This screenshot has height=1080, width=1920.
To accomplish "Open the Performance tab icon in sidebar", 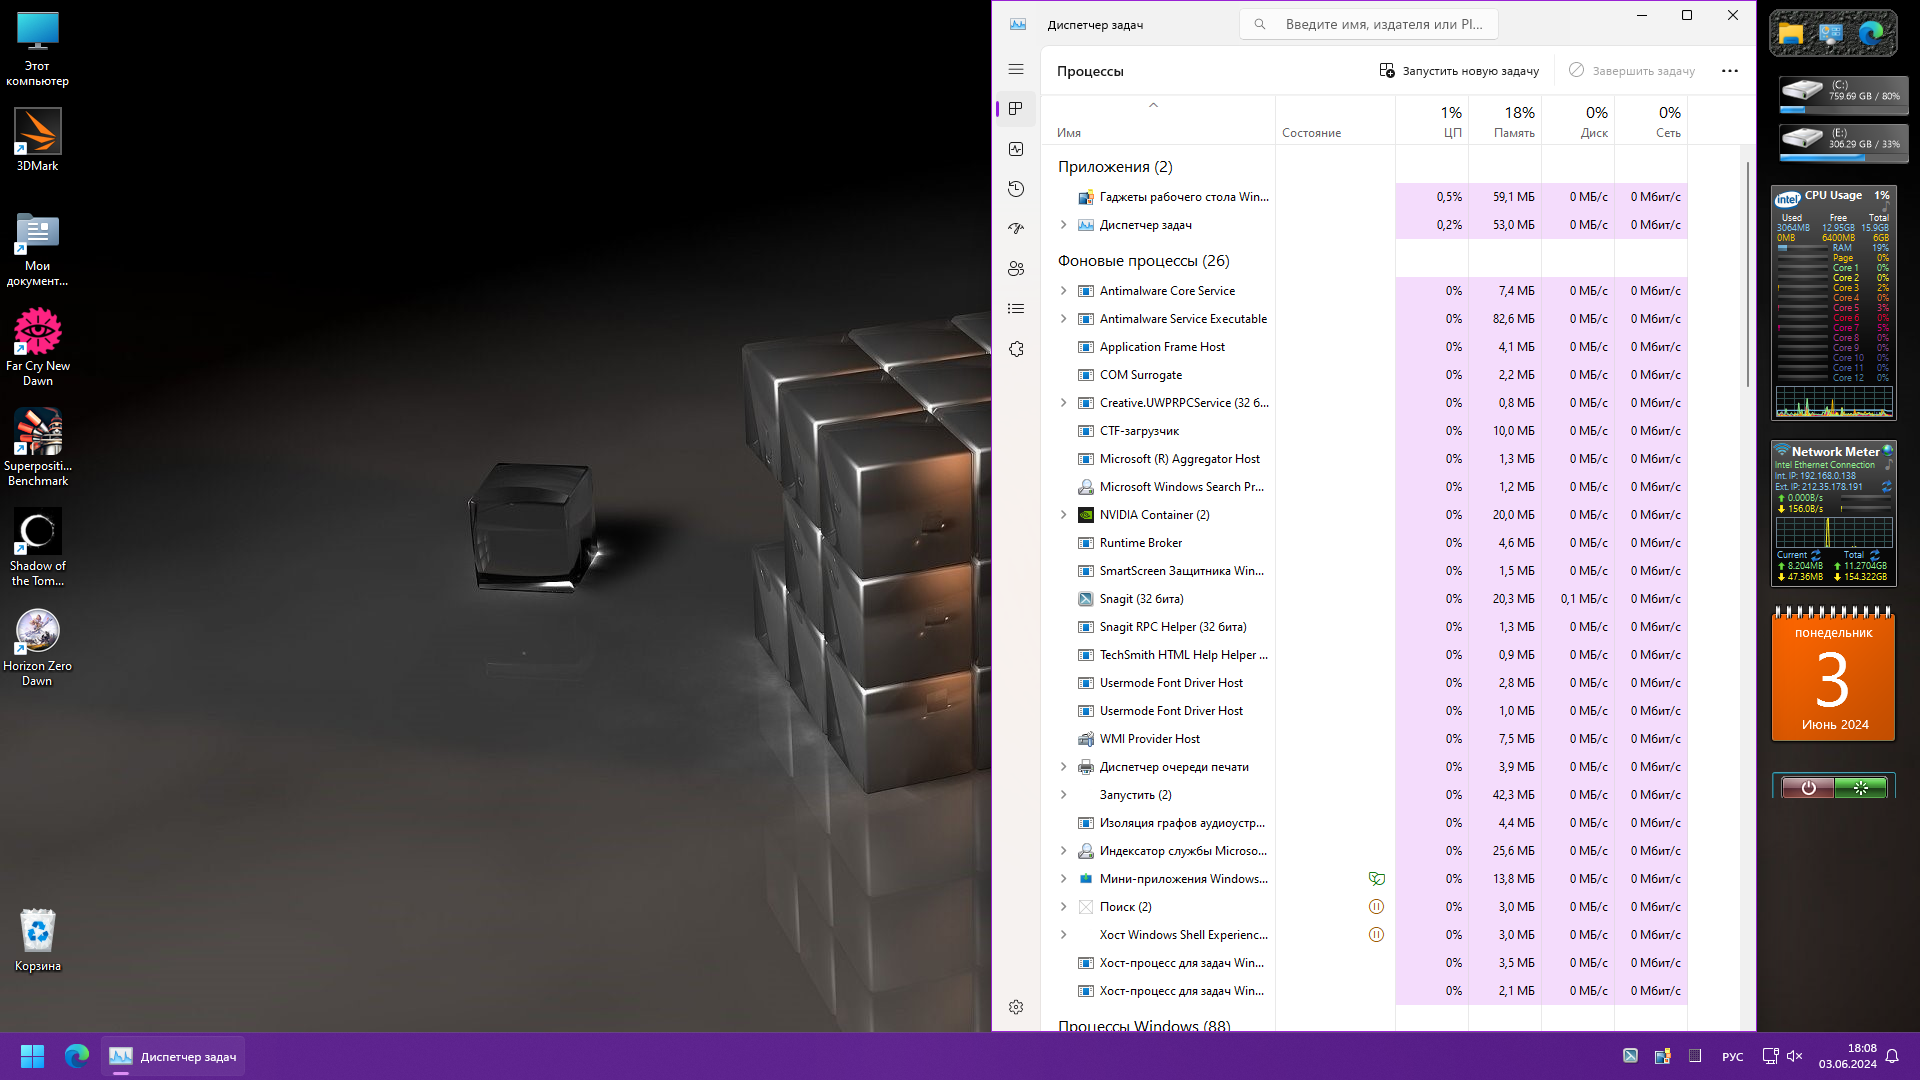I will [x=1016, y=149].
